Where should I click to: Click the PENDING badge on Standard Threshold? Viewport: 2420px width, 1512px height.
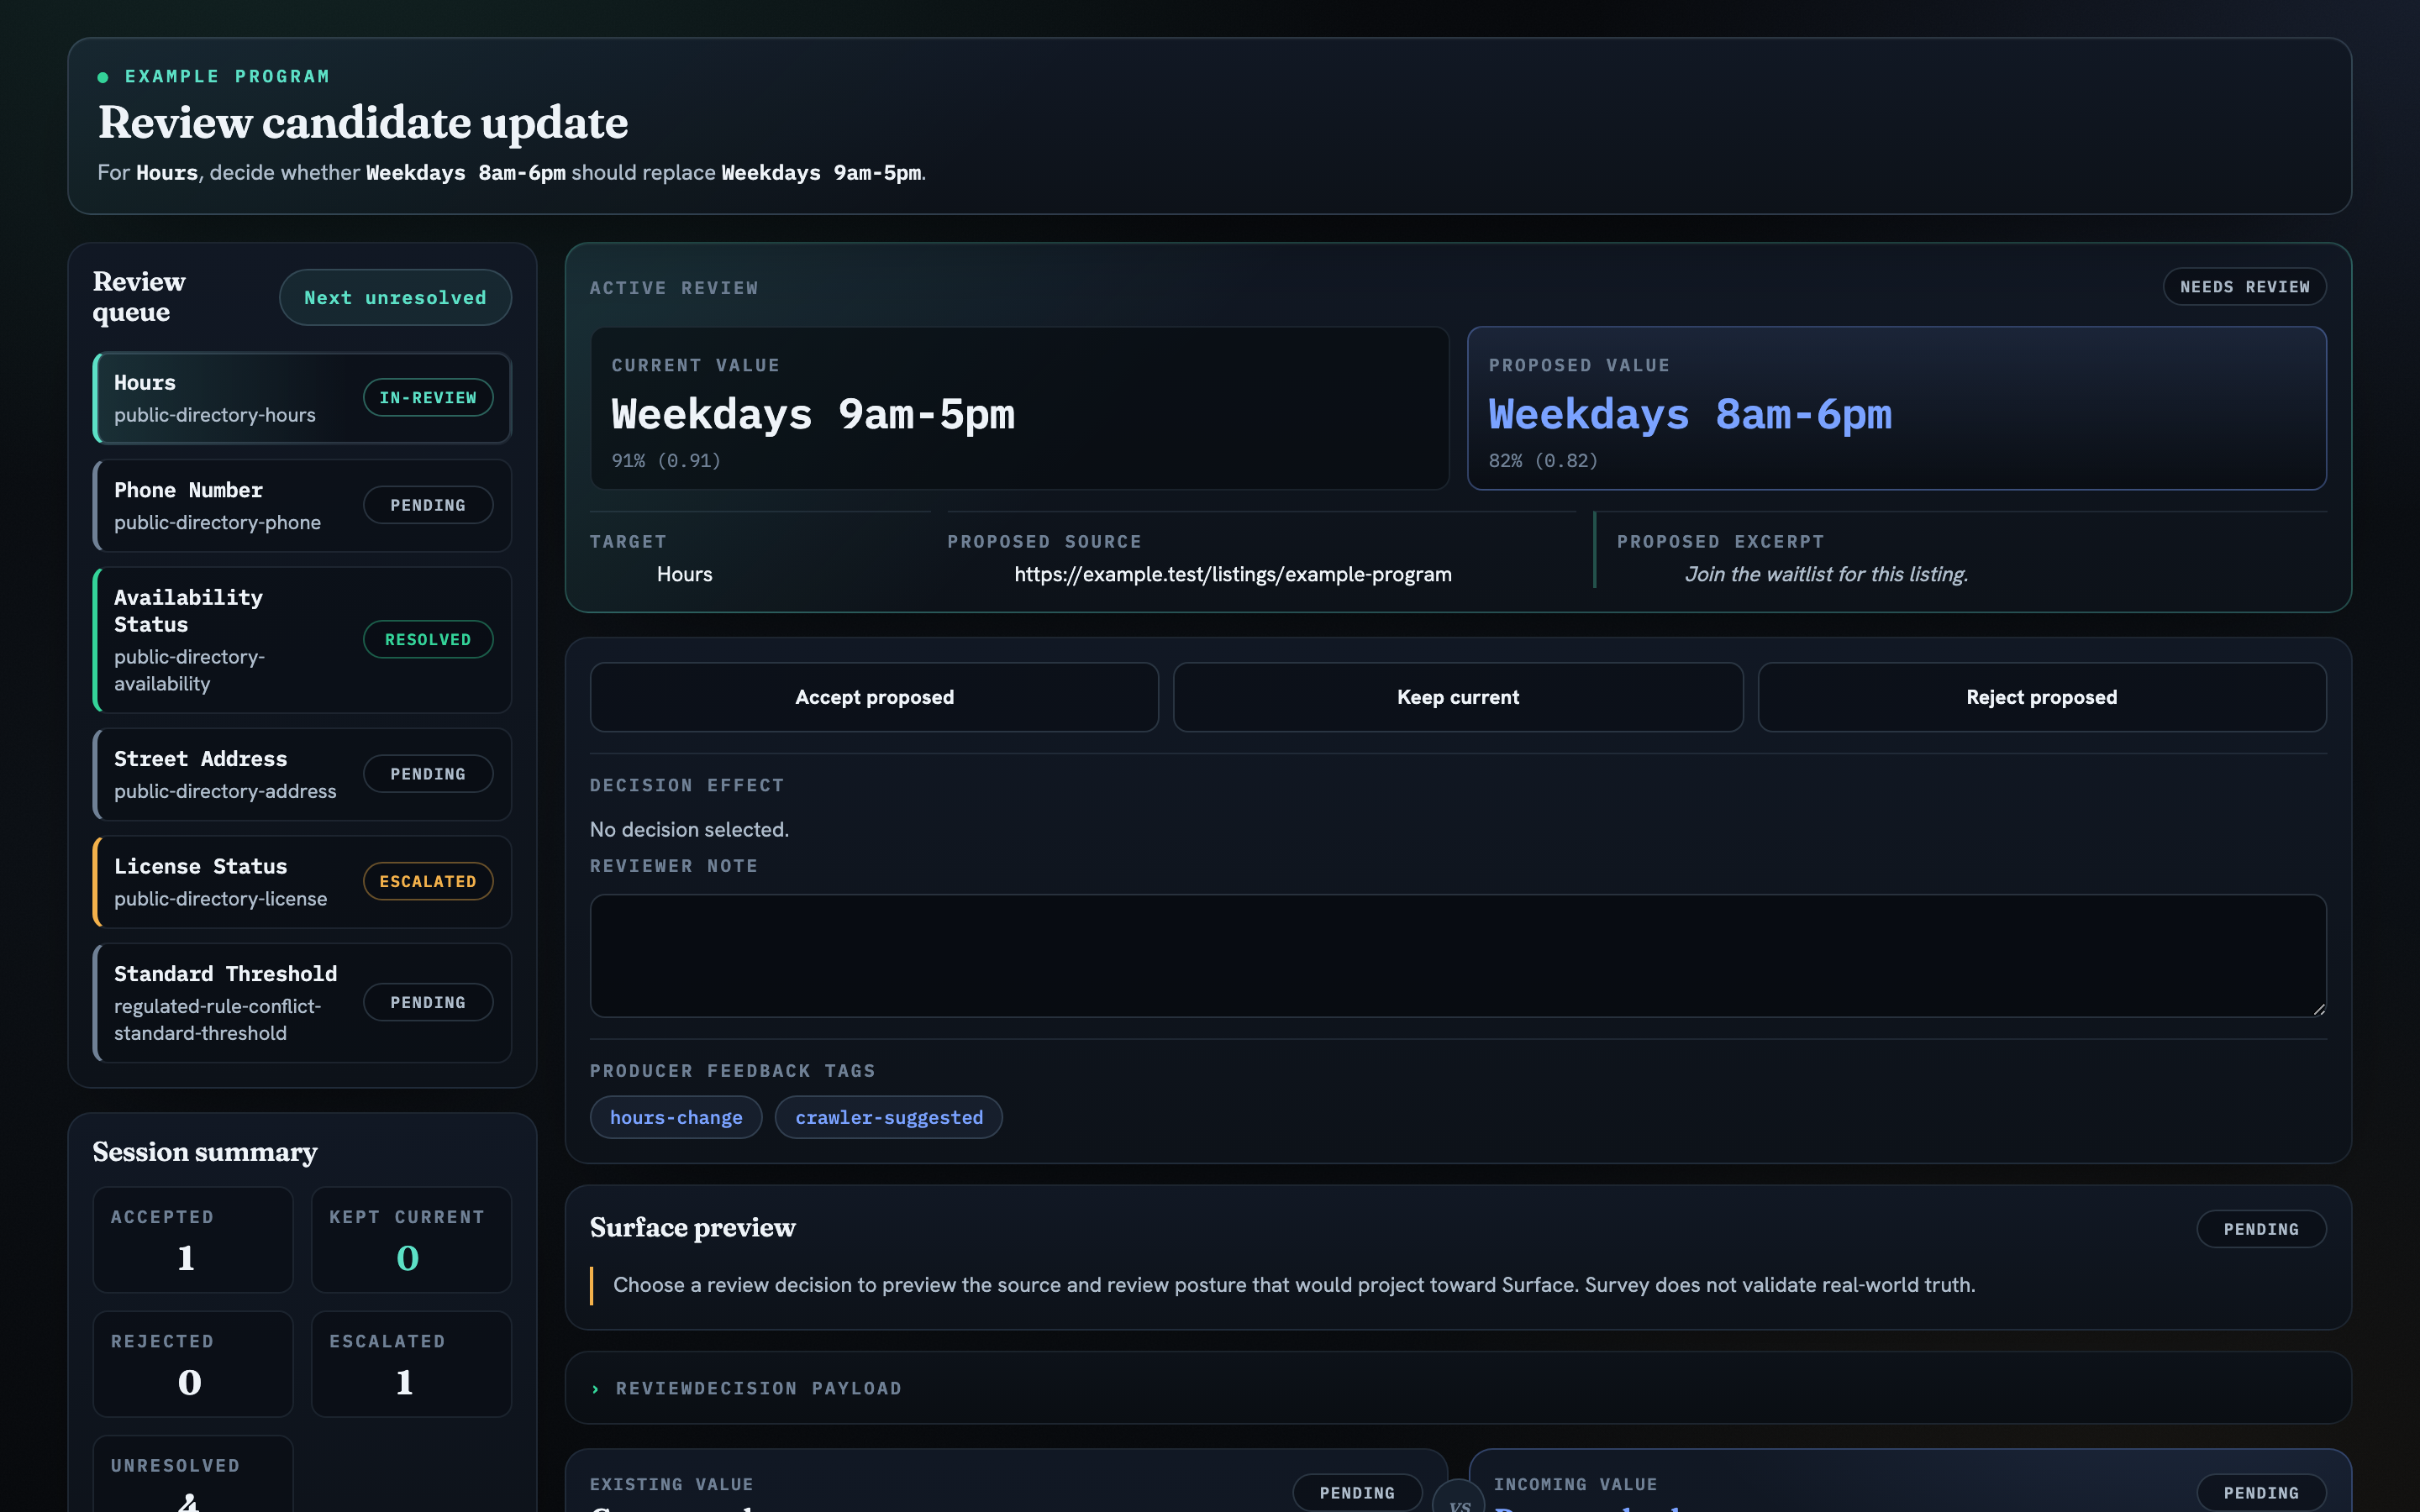click(x=428, y=1003)
